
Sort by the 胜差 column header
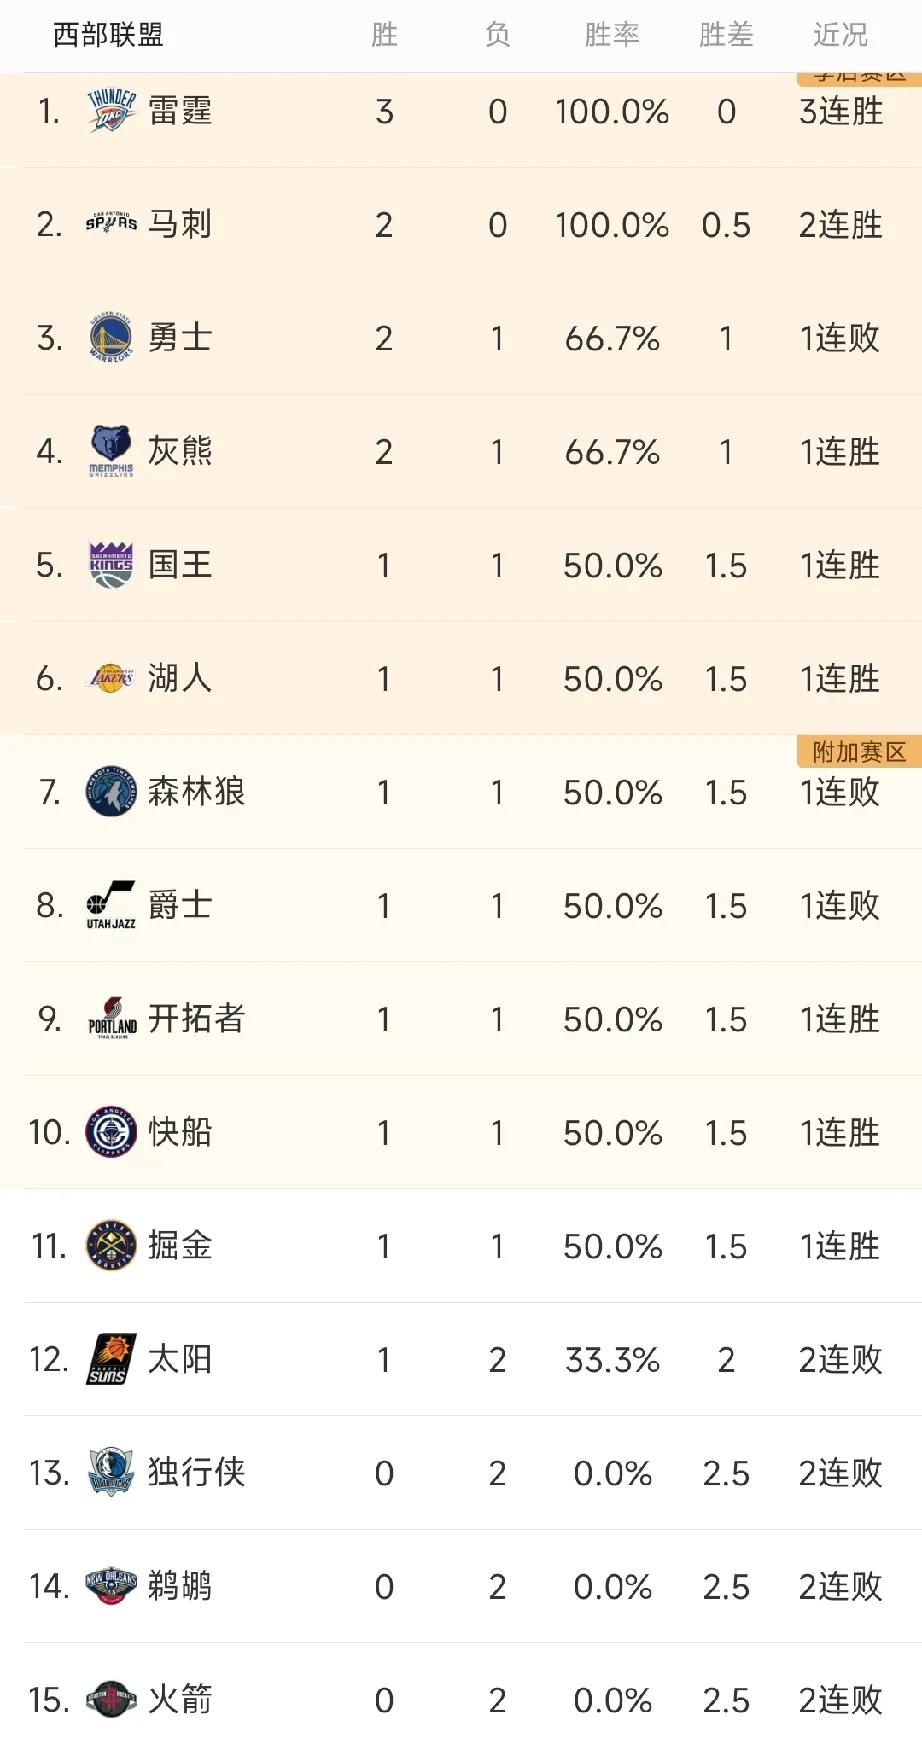[x=726, y=35]
